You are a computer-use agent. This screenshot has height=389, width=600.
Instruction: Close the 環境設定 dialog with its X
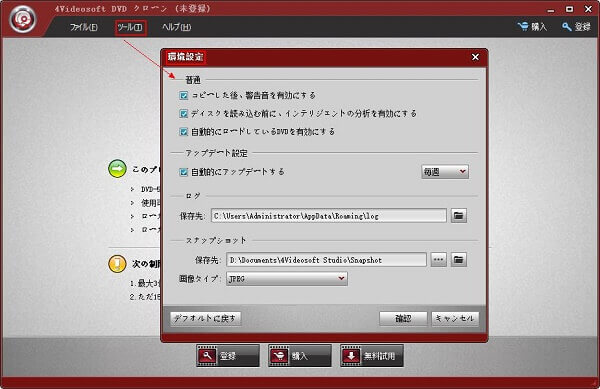(475, 57)
